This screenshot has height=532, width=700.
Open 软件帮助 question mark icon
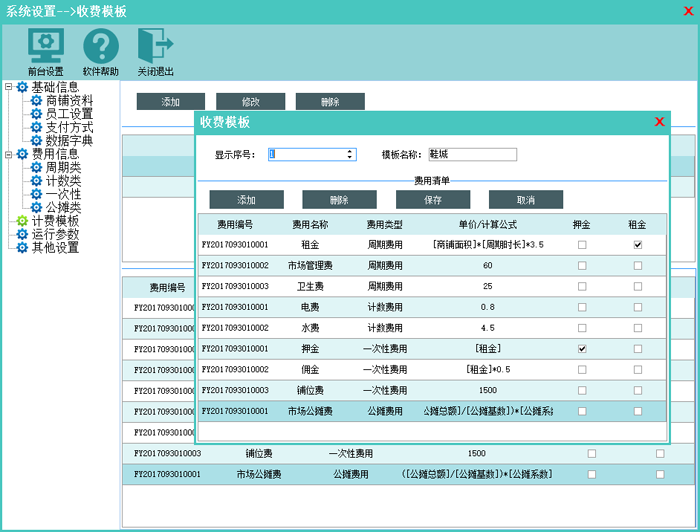[100, 45]
